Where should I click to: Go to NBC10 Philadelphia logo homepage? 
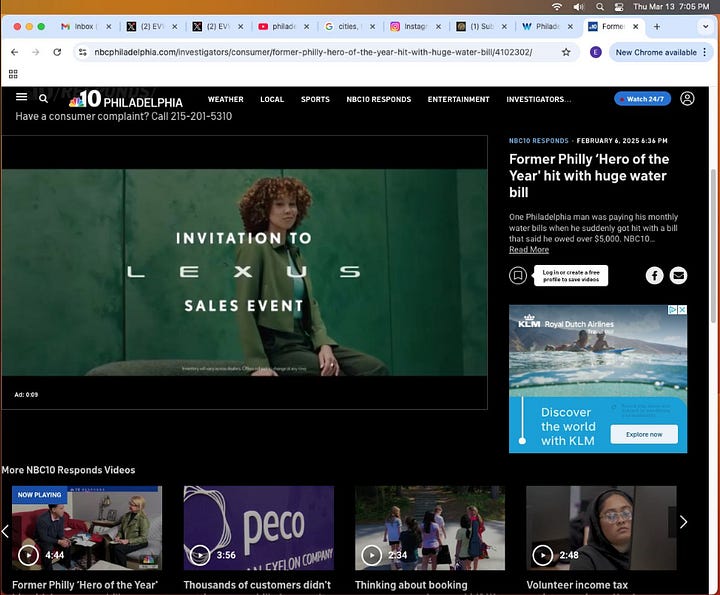[x=126, y=99]
